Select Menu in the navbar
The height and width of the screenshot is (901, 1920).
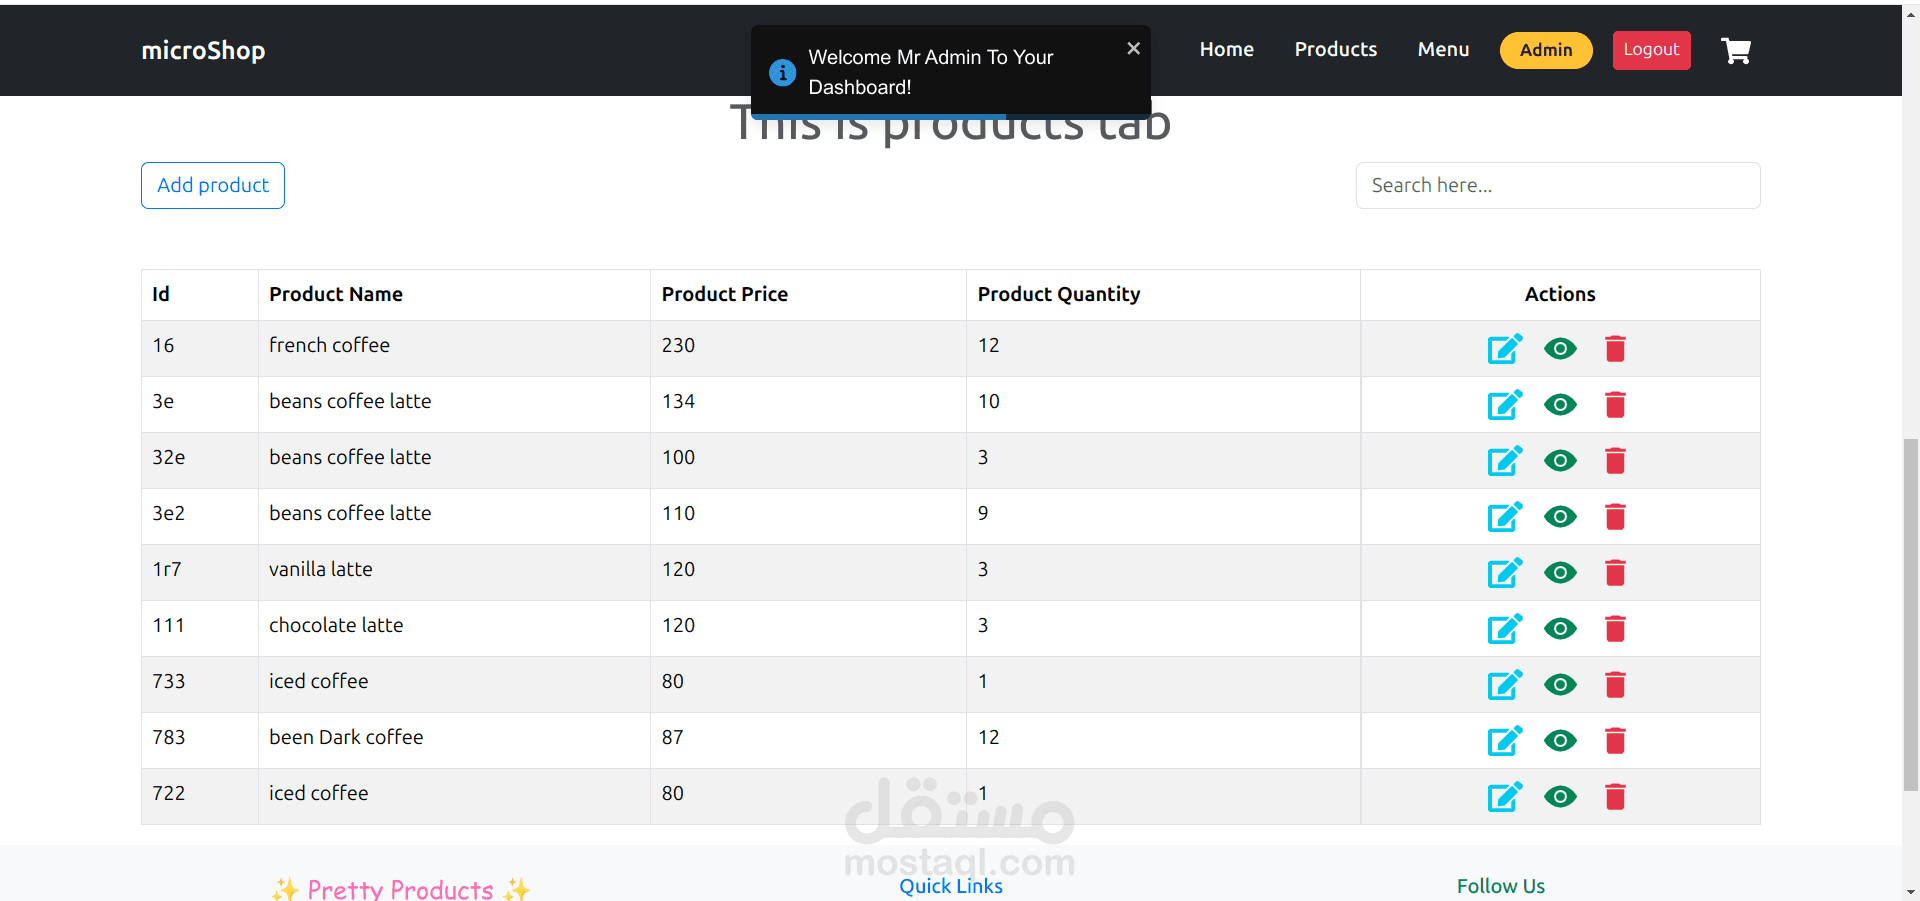[x=1443, y=49]
